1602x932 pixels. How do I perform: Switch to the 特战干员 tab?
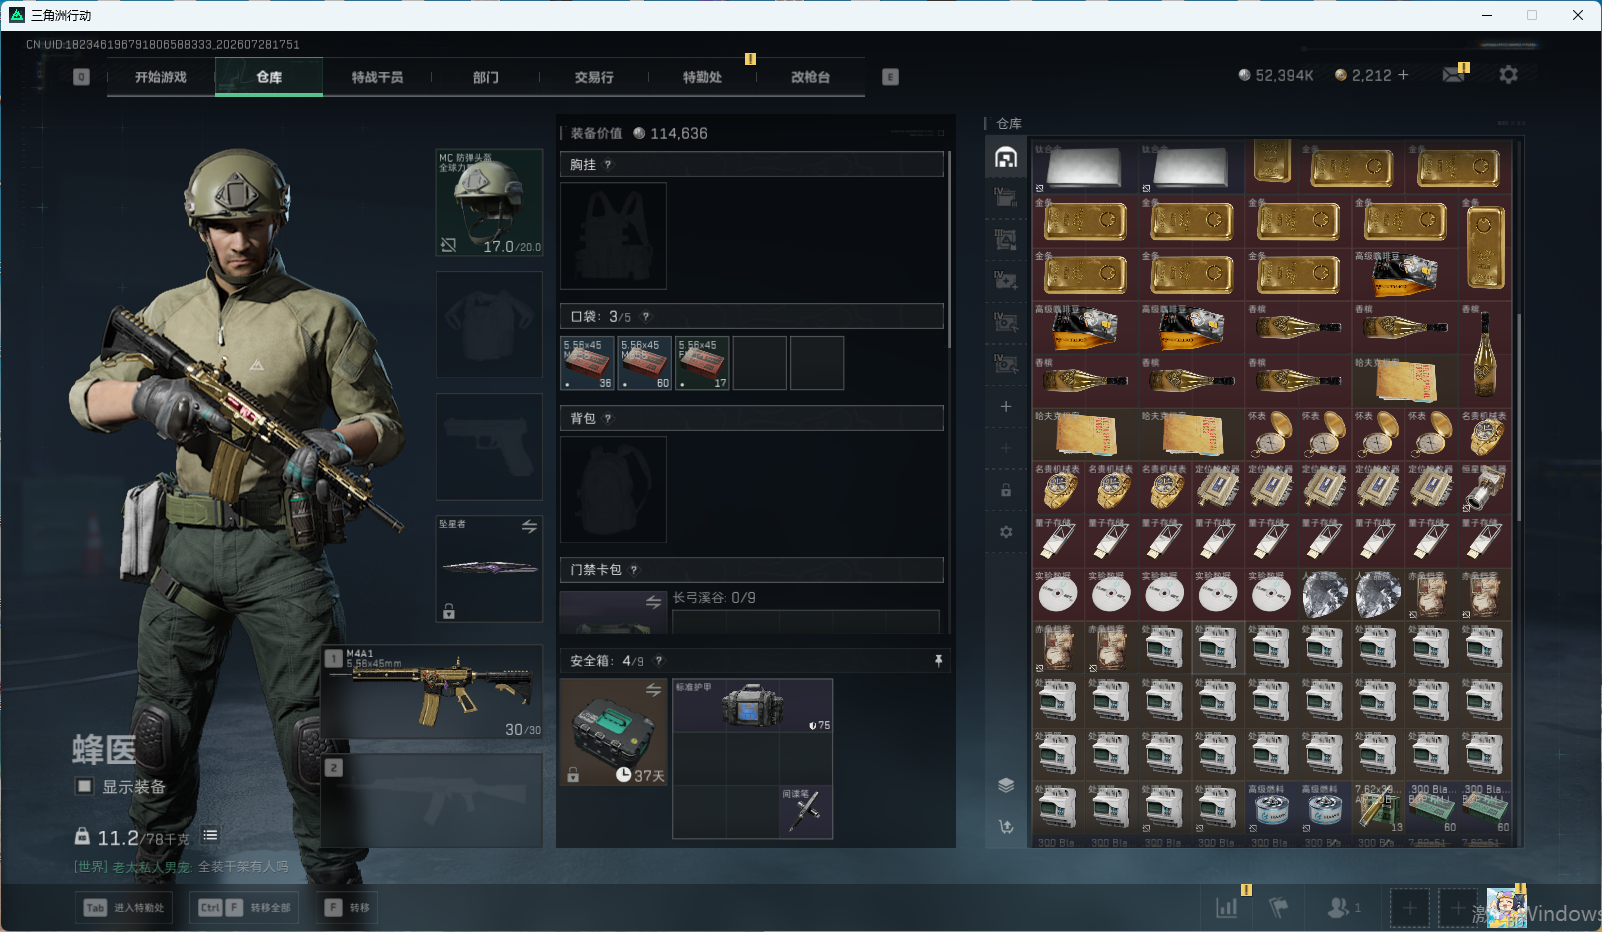tap(377, 77)
